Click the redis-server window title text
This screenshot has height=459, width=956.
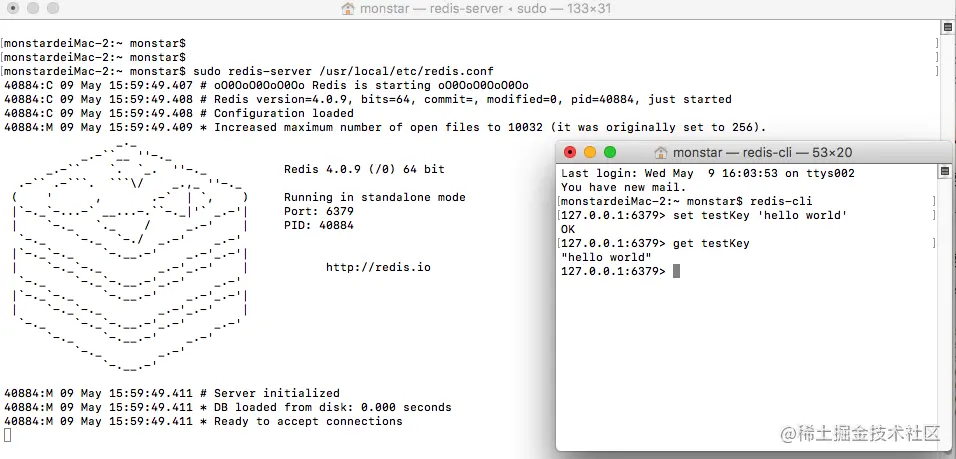(485, 9)
